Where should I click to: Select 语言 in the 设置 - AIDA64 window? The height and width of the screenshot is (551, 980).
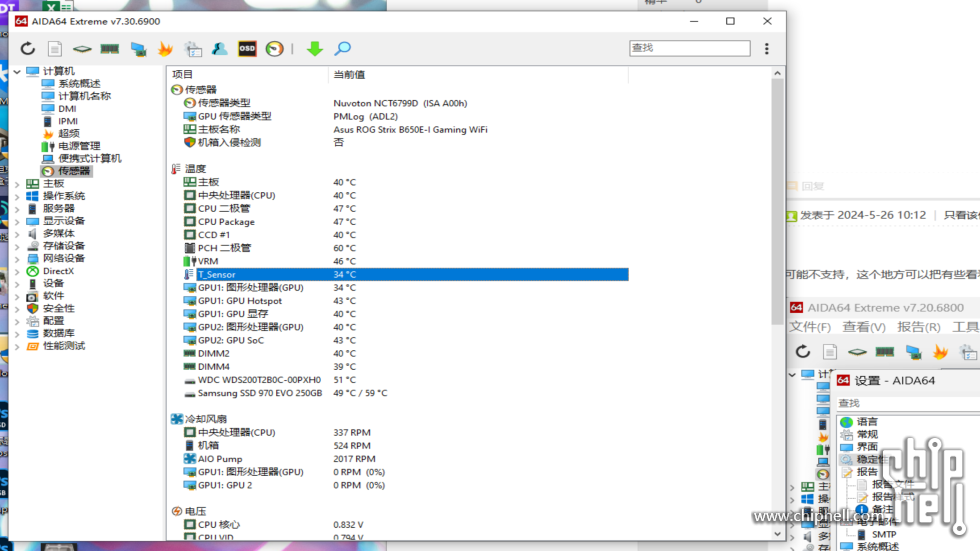point(867,422)
